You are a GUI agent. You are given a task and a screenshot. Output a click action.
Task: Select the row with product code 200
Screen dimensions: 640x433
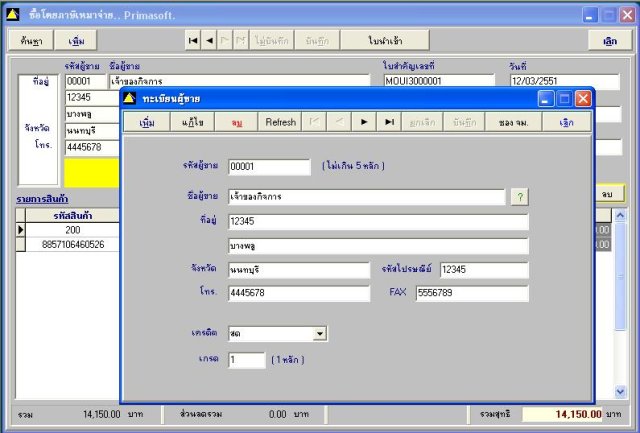[x=72, y=230]
